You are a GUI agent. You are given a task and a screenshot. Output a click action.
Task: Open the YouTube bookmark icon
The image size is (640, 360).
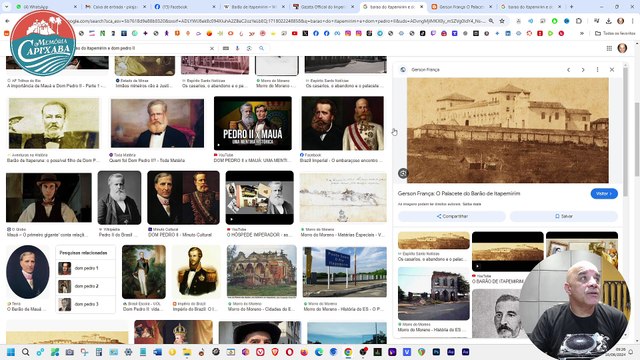tap(294, 33)
